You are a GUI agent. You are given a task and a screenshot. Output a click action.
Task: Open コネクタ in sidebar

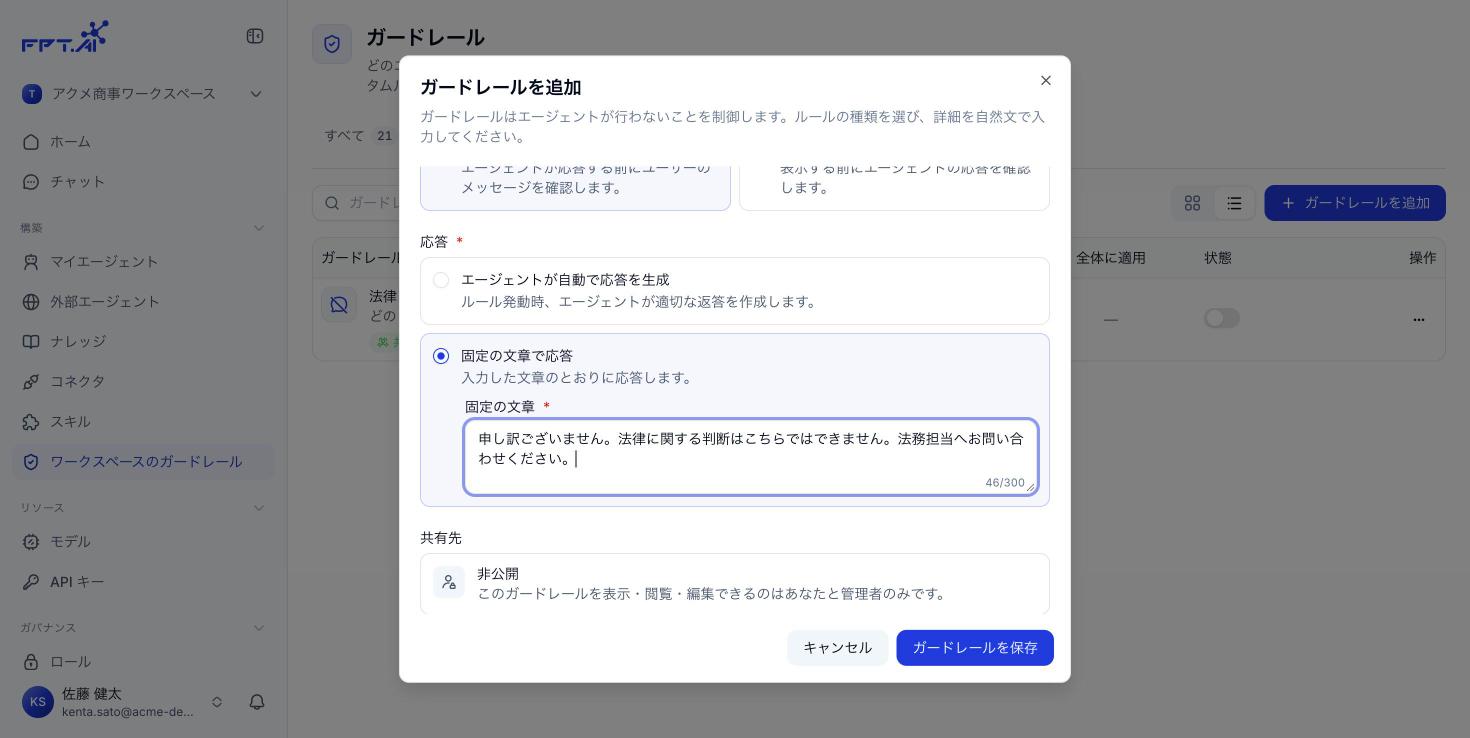pyautogui.click(x=144, y=382)
